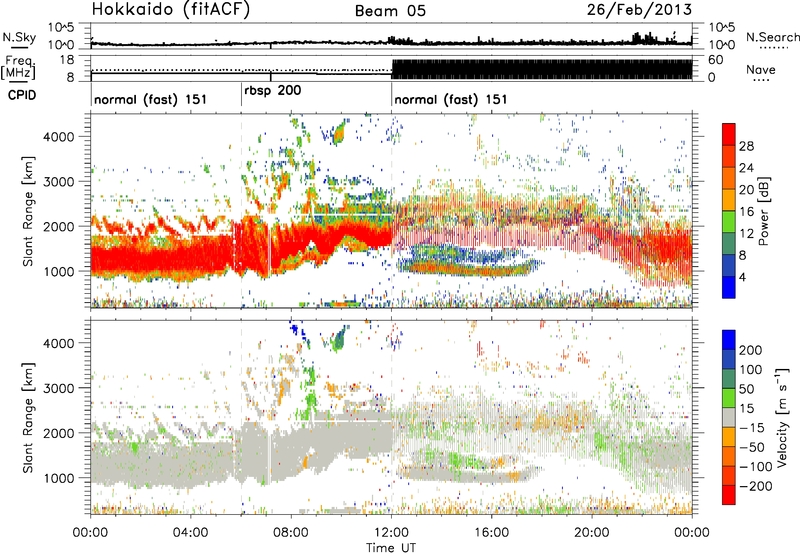The height and width of the screenshot is (554, 800).
Task: Click the "4" label on Power color bar
Action: coord(743,278)
